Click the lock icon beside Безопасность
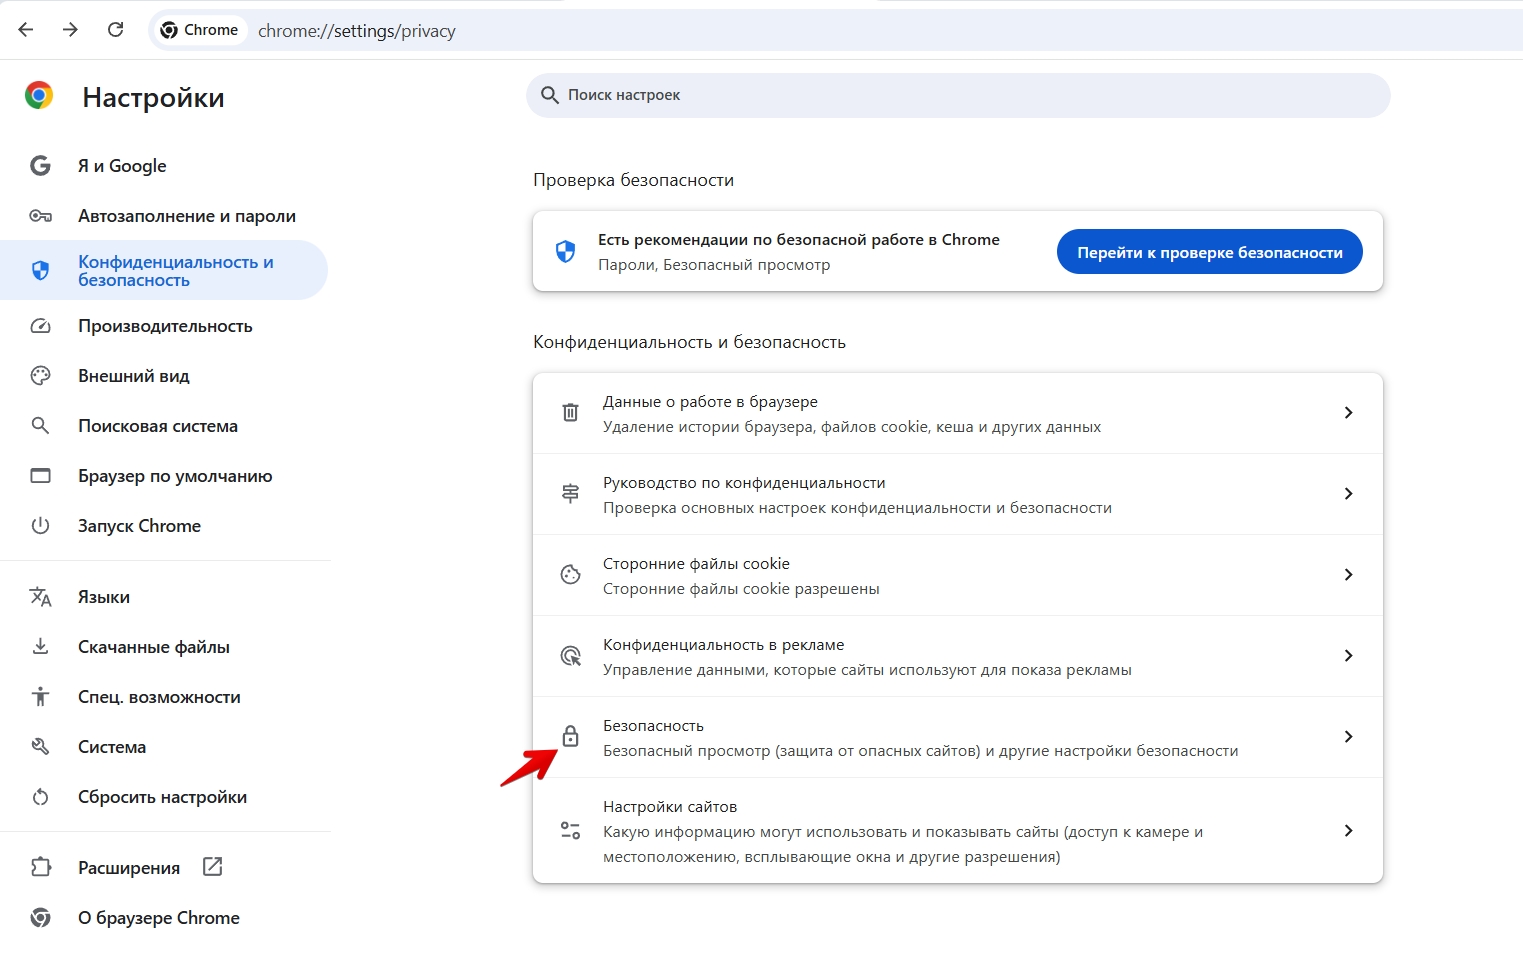This screenshot has height=967, width=1523. tap(570, 737)
